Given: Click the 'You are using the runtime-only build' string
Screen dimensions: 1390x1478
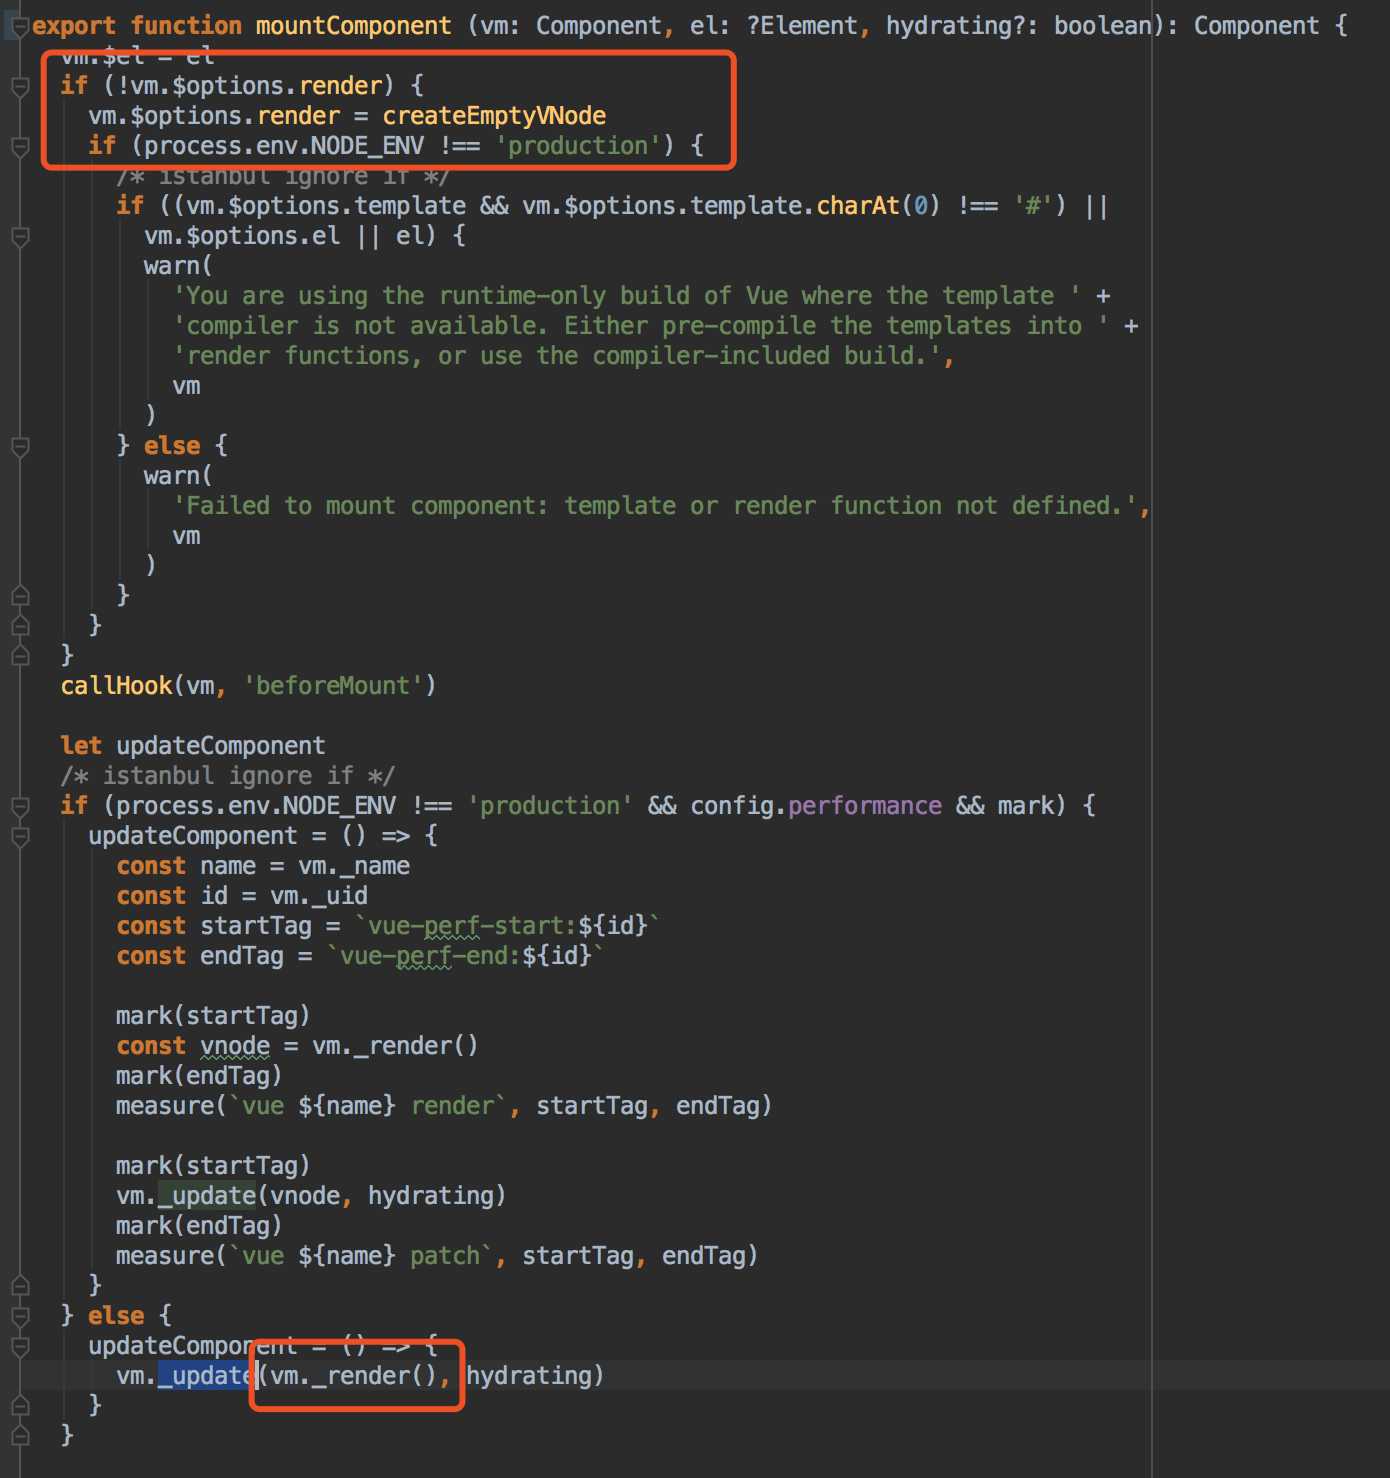Looking at the screenshot, I should pyautogui.click(x=626, y=296).
